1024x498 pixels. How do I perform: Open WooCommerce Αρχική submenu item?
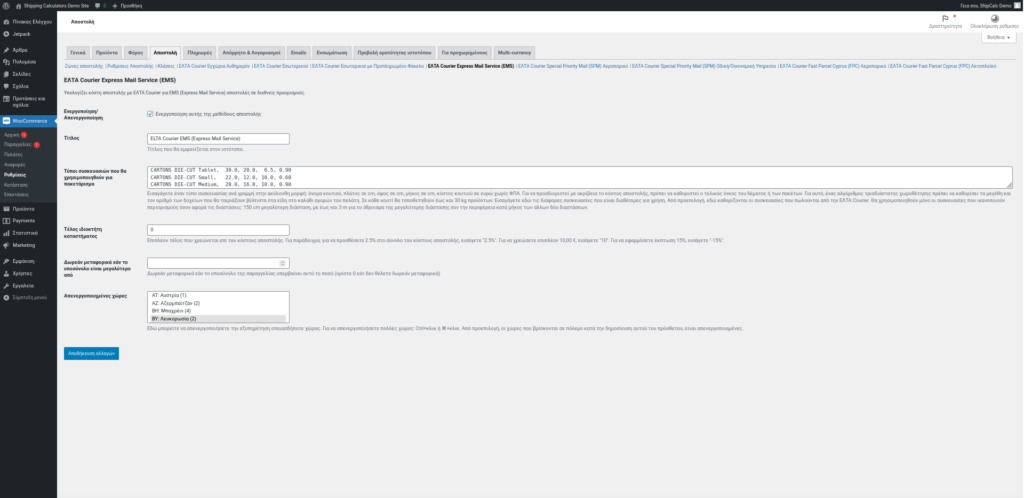tap(12, 134)
